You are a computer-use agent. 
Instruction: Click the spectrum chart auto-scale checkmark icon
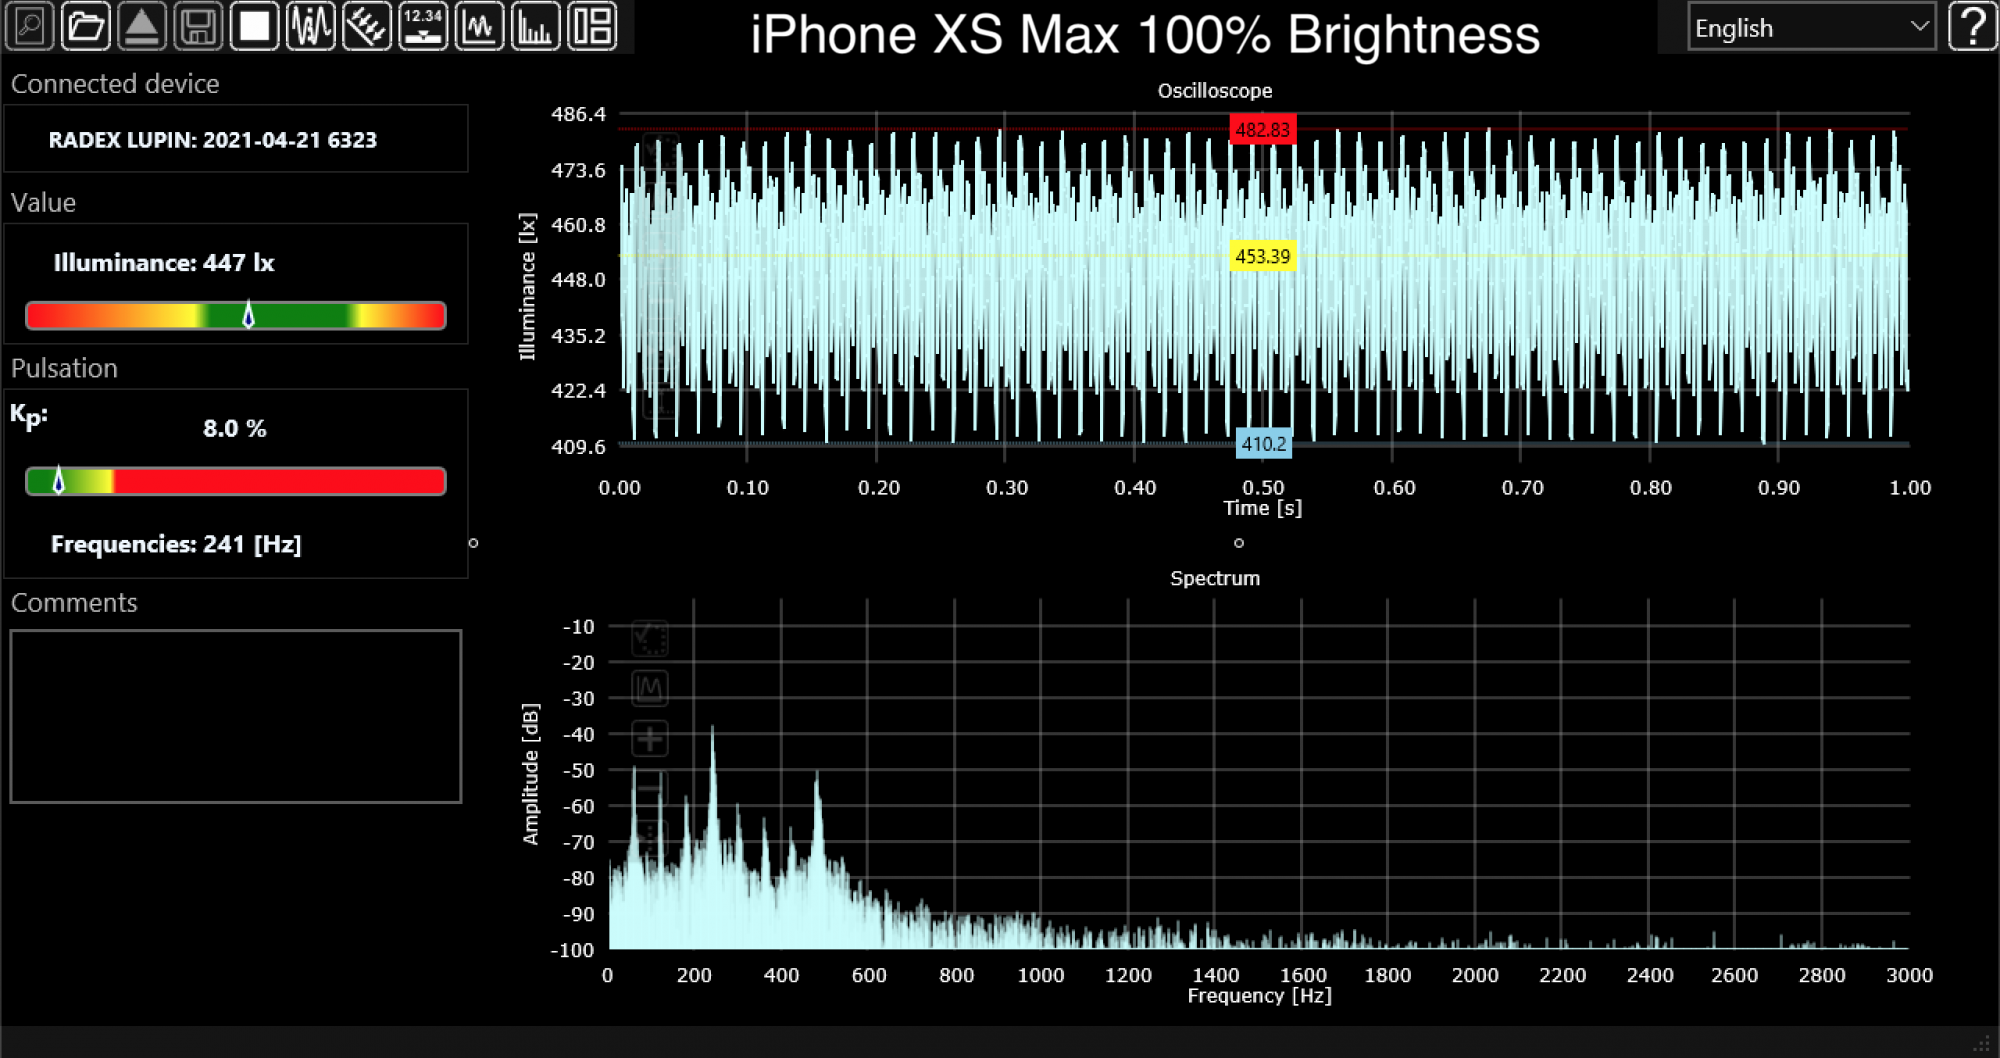650,638
